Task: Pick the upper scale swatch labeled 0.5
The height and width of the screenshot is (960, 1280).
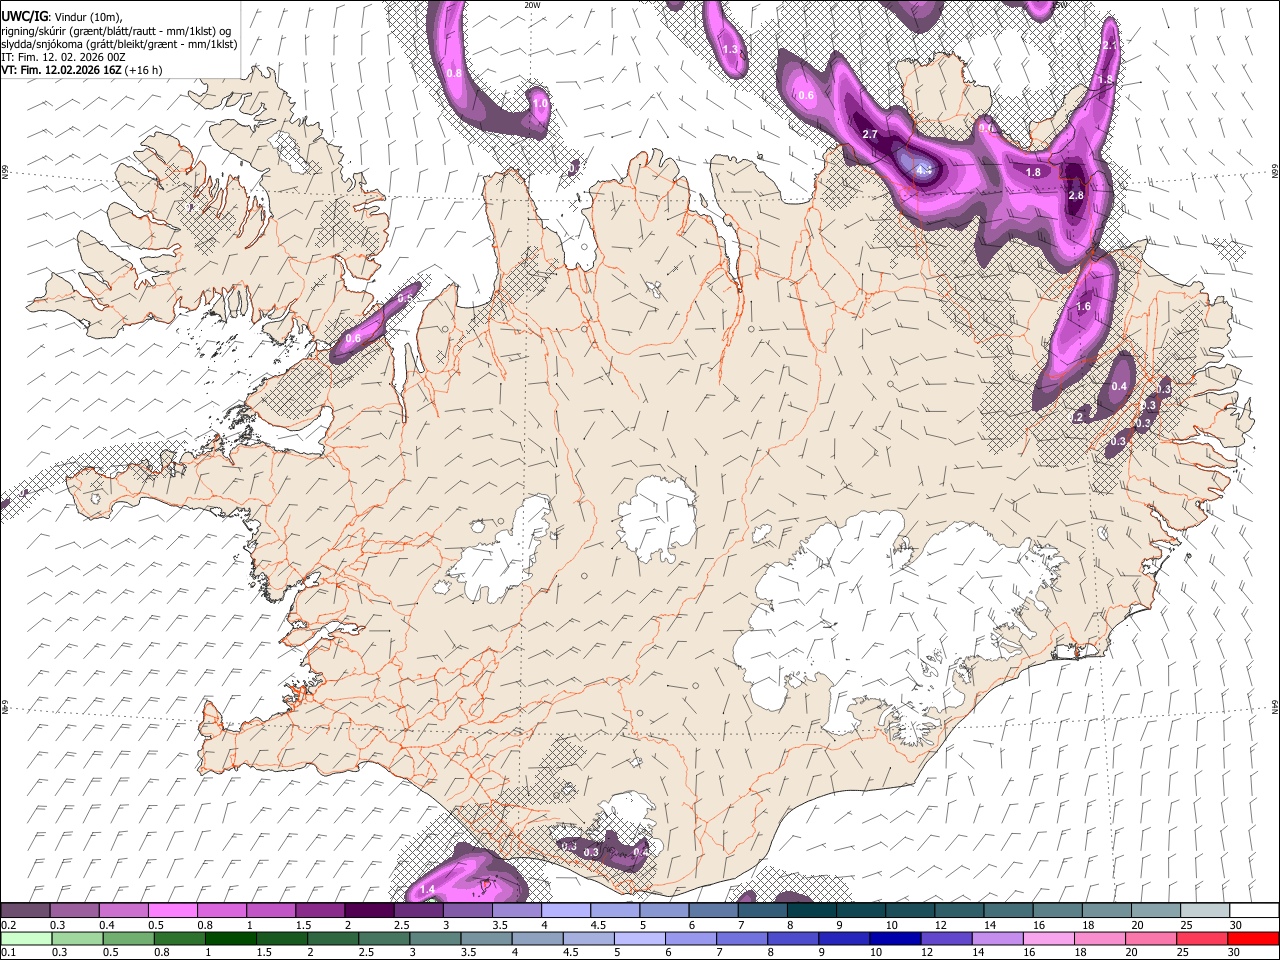Action: 173,910
